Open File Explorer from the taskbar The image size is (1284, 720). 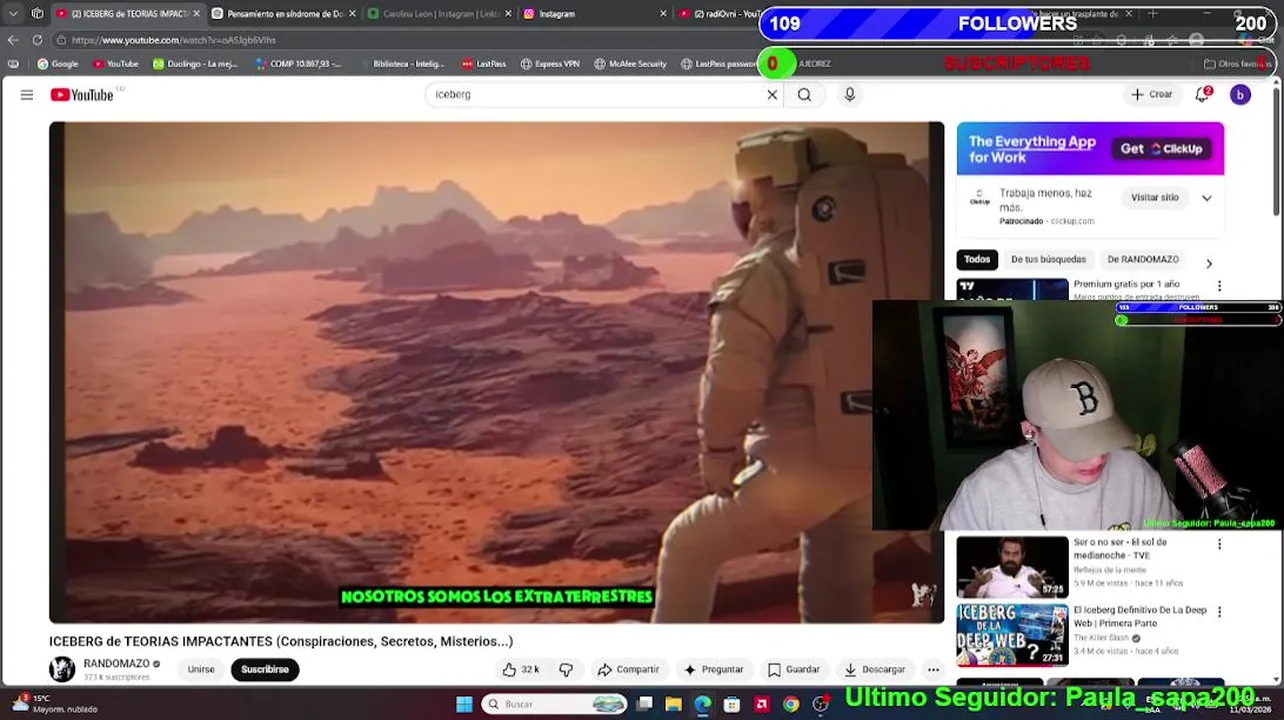(674, 704)
